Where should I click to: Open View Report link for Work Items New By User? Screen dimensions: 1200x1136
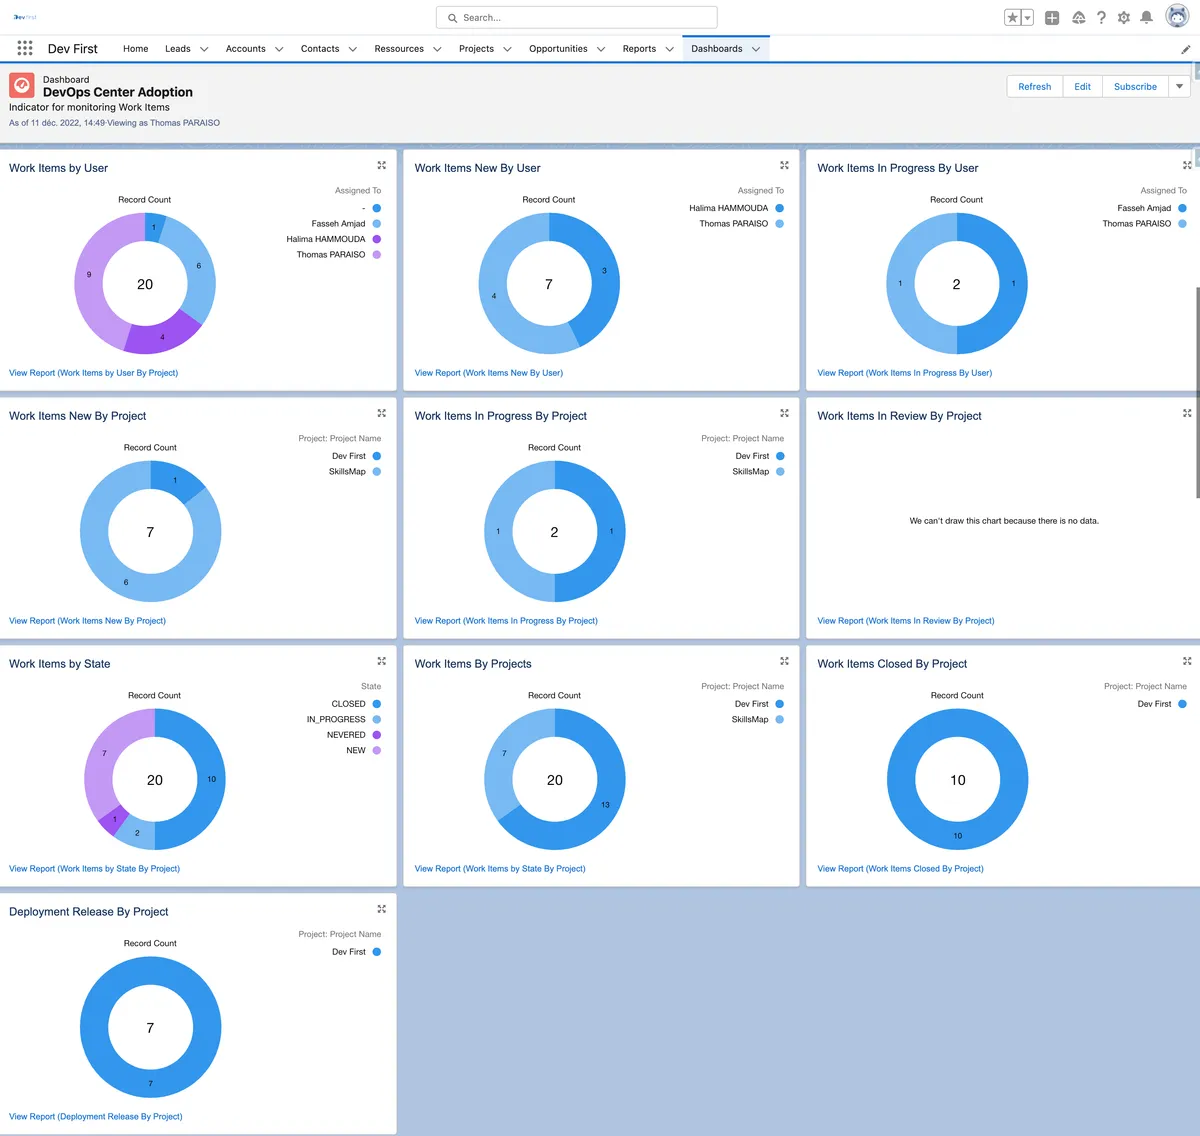[x=488, y=373]
